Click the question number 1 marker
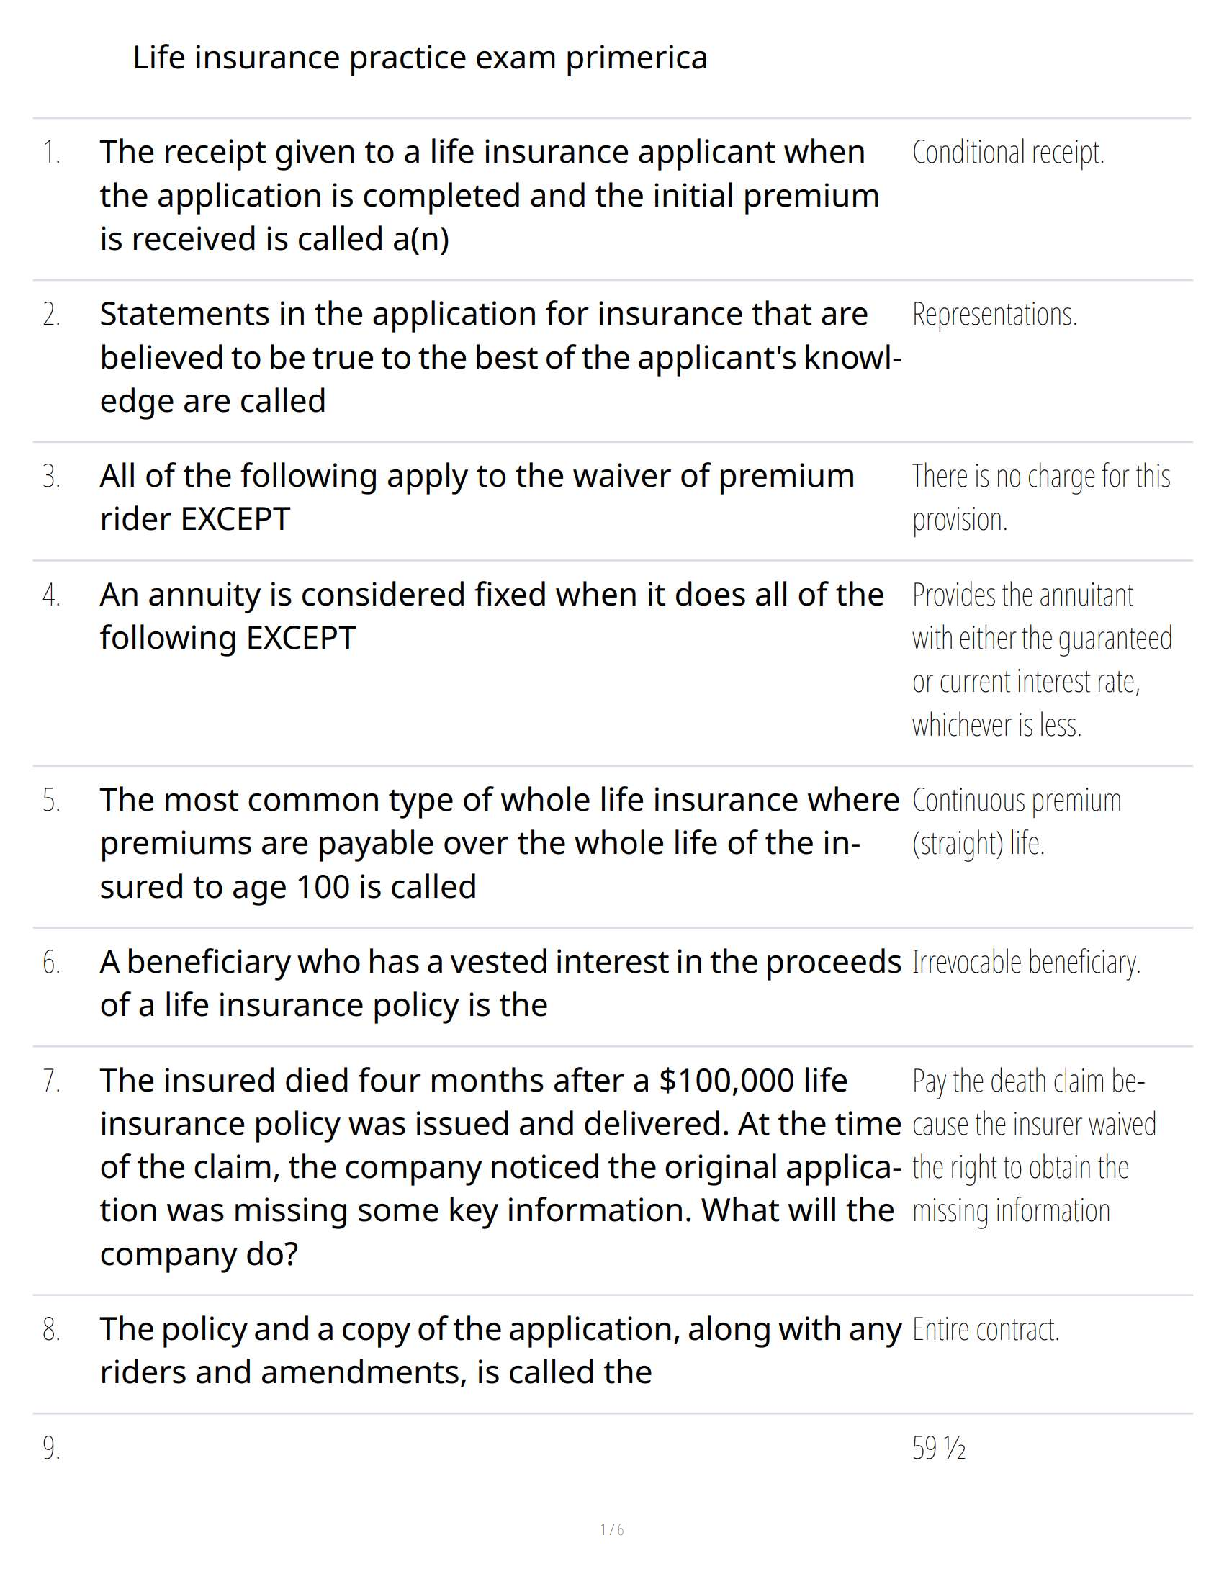Screen dimensions: 1224x1584 point(51,153)
